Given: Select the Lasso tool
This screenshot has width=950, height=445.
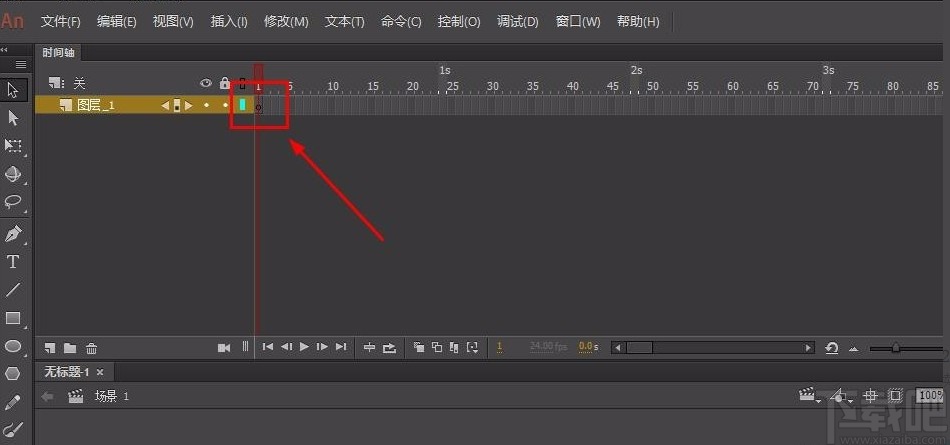Looking at the screenshot, I should click(13, 202).
